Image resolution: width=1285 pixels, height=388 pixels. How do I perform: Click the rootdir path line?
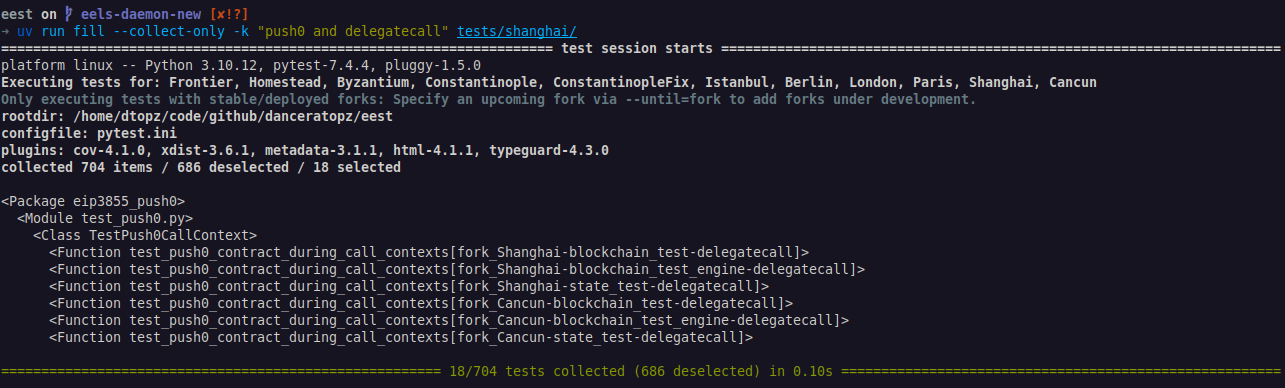pyautogui.click(x=197, y=117)
